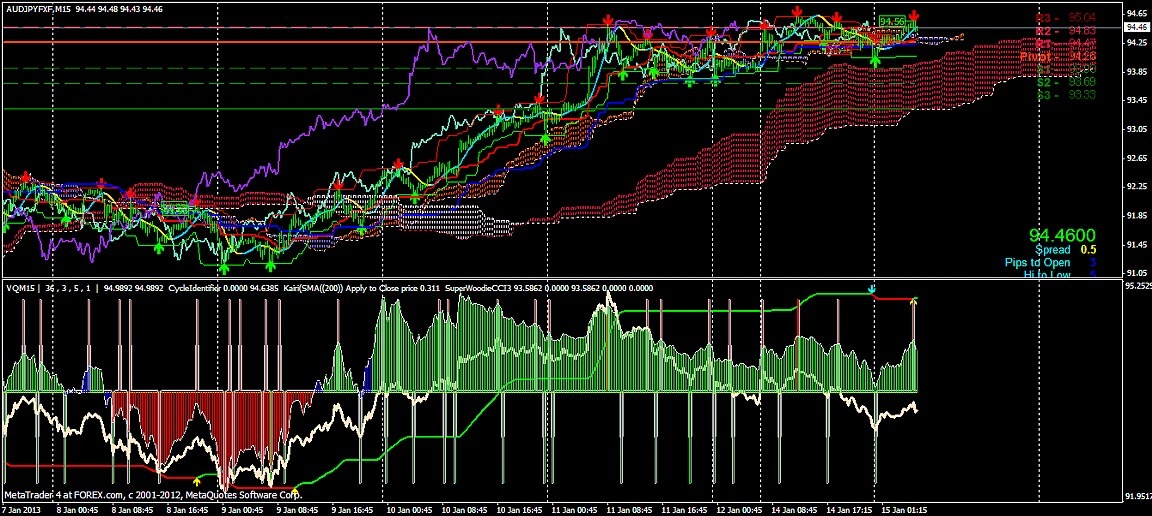Click the yellow up arrow on the red indicator line
1152x516 pixels.
[x=196, y=482]
